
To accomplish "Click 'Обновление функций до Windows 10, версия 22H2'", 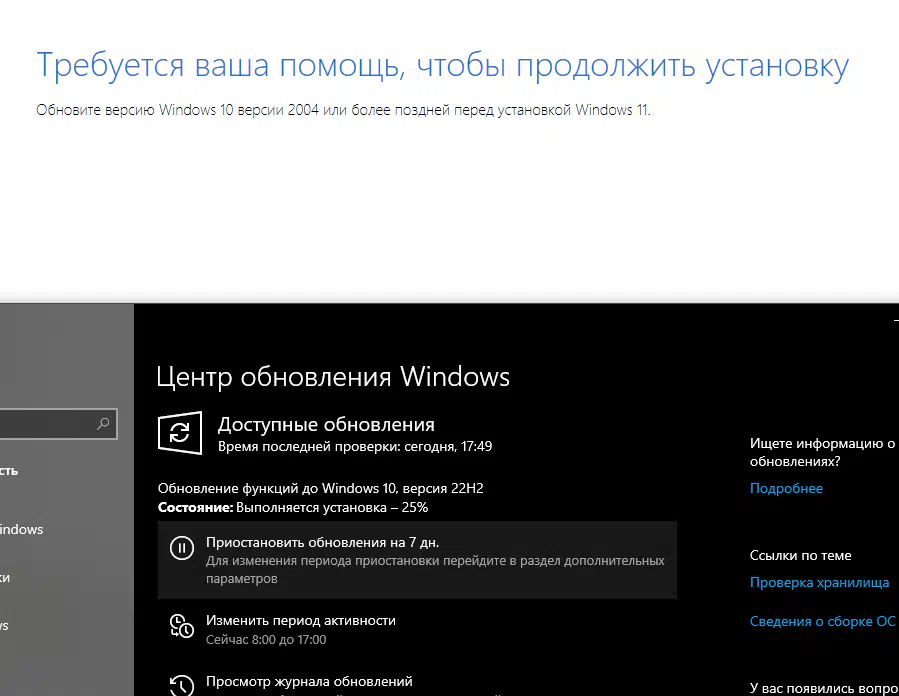I will click(x=320, y=488).
